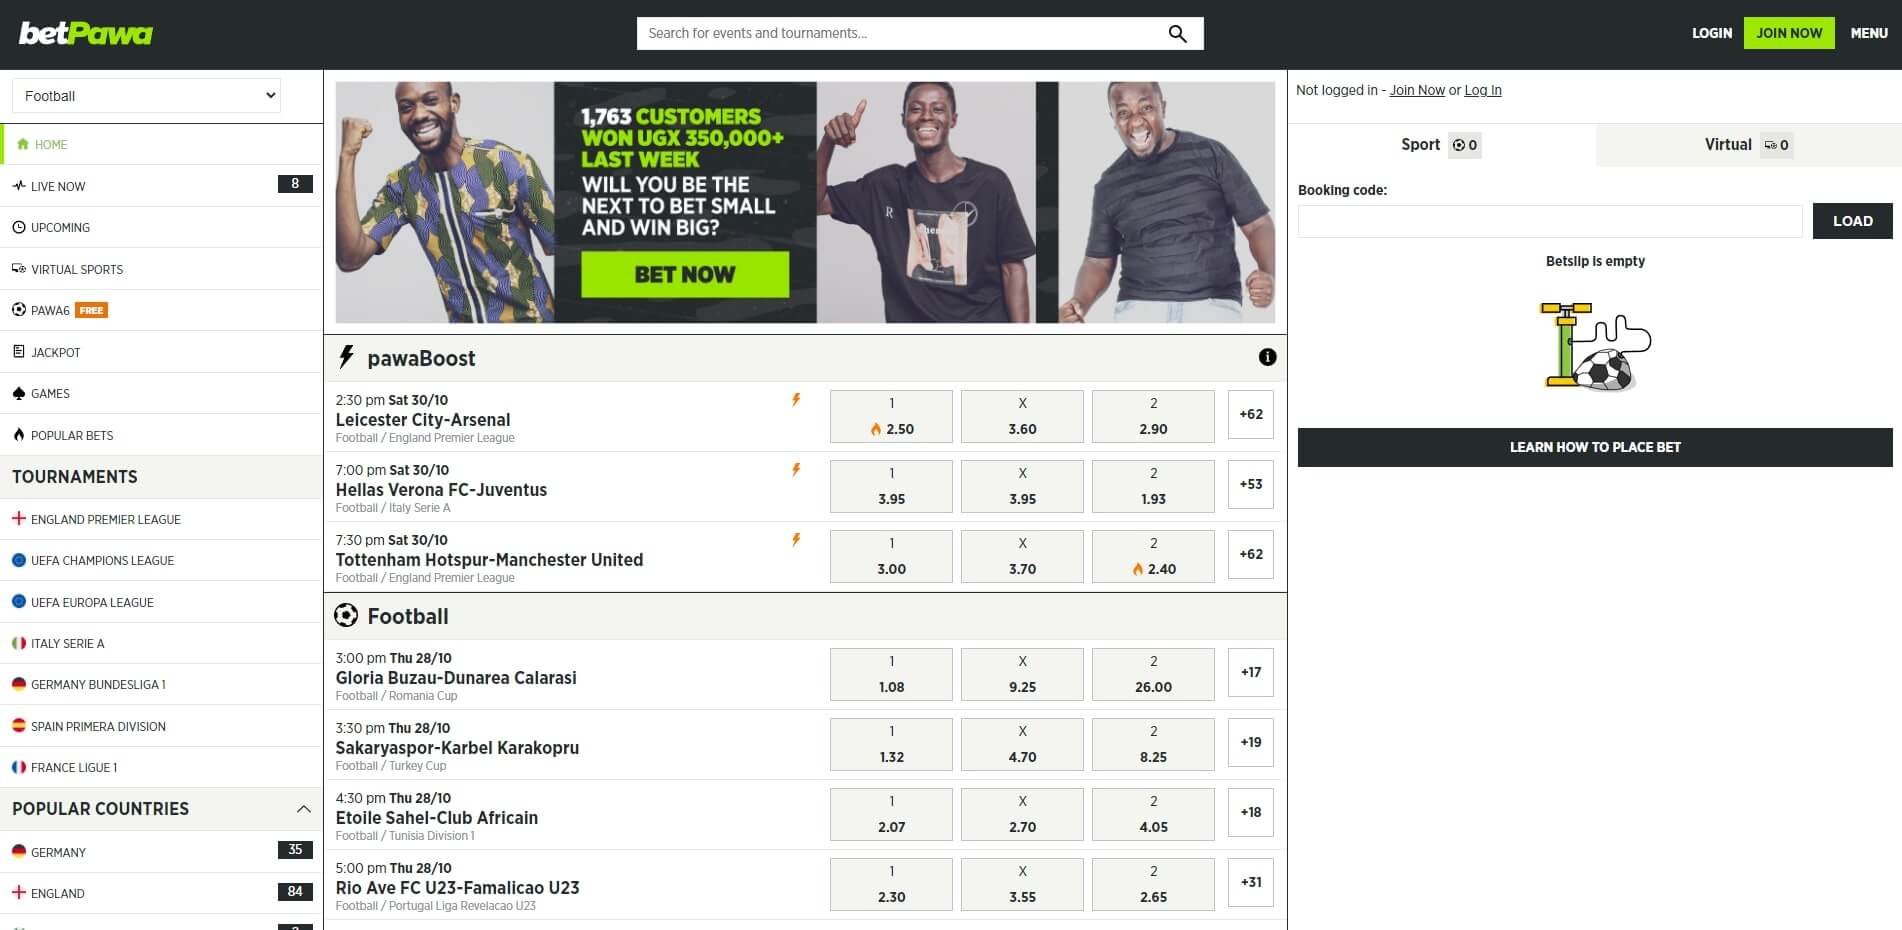Switch to the Virtual betslip tab
Viewport: 1902px width, 930px height.
(1748, 145)
